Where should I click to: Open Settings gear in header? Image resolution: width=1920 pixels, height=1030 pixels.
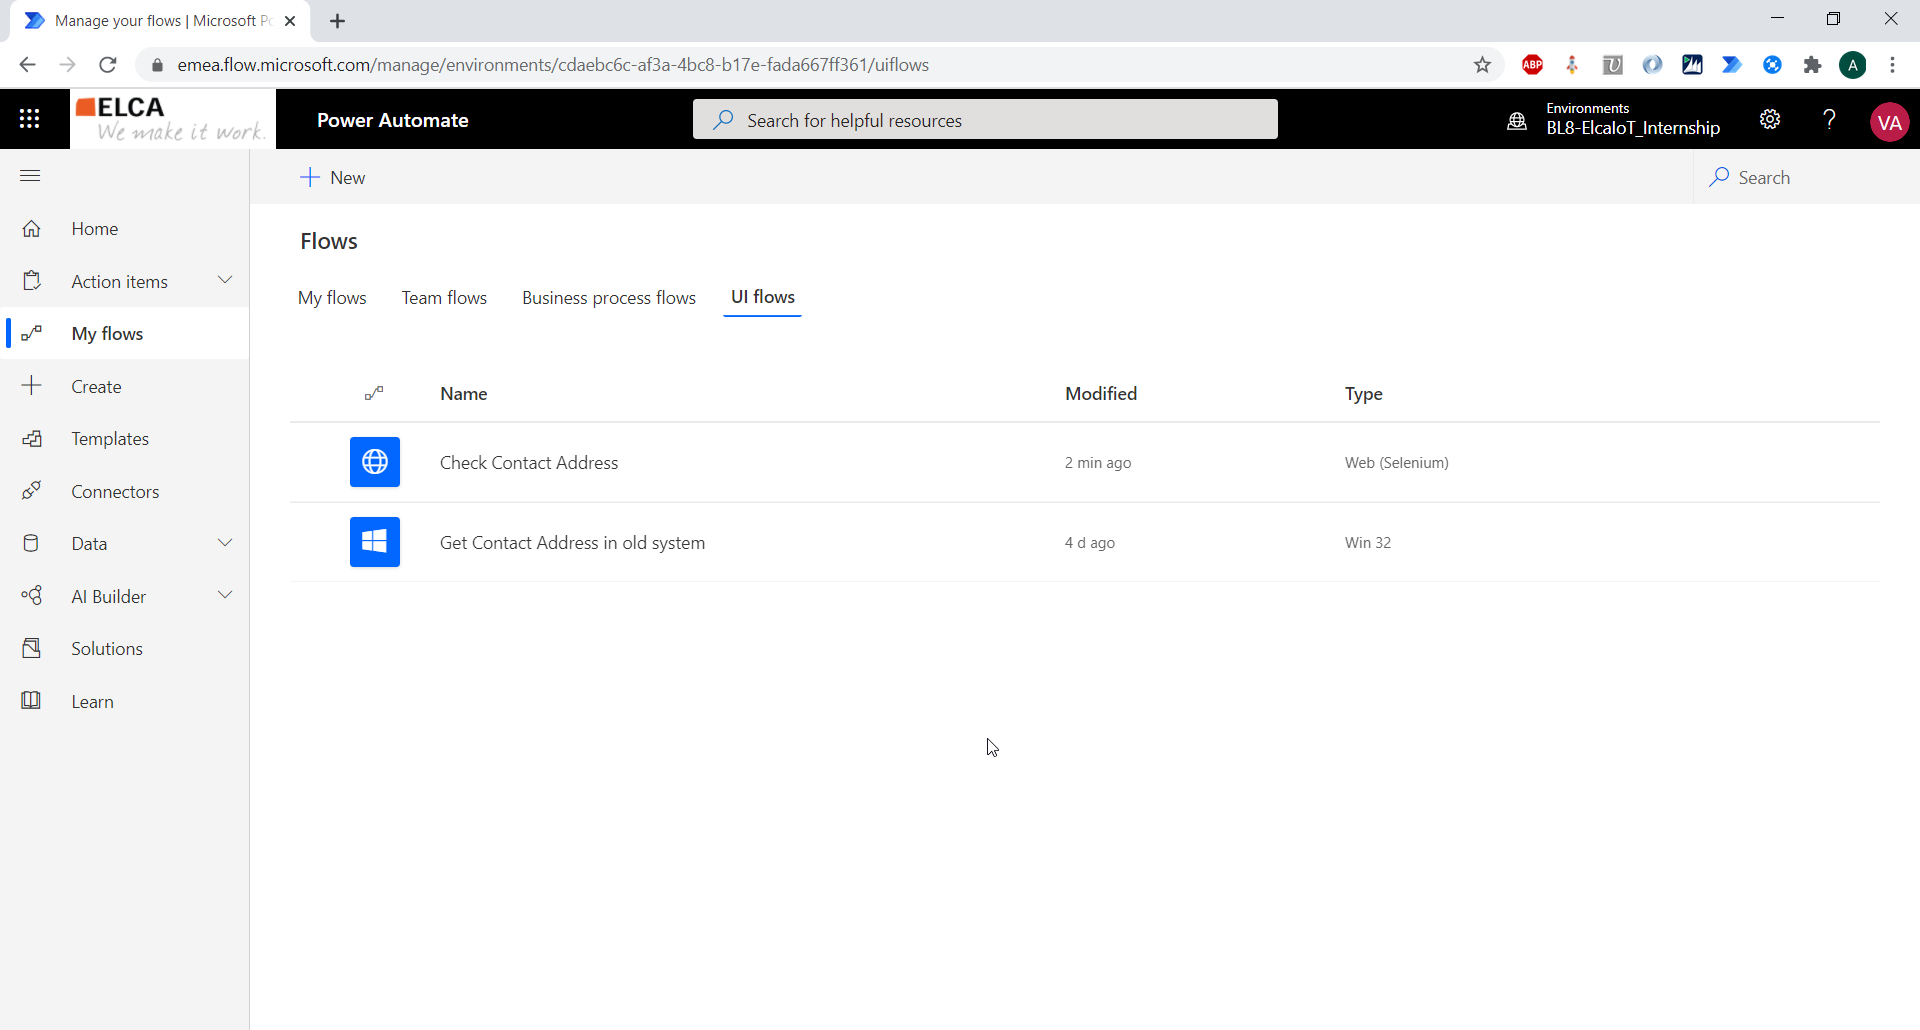pos(1770,120)
